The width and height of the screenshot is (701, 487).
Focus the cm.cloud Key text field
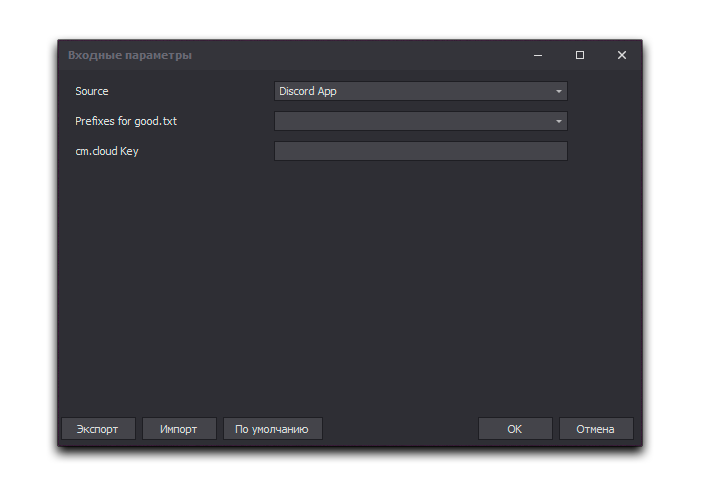tap(420, 151)
